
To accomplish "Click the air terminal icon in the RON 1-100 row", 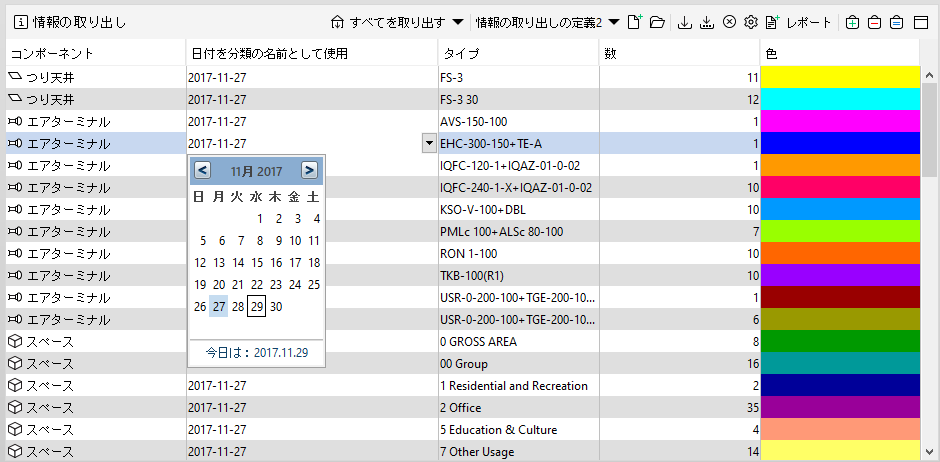I will pos(14,253).
